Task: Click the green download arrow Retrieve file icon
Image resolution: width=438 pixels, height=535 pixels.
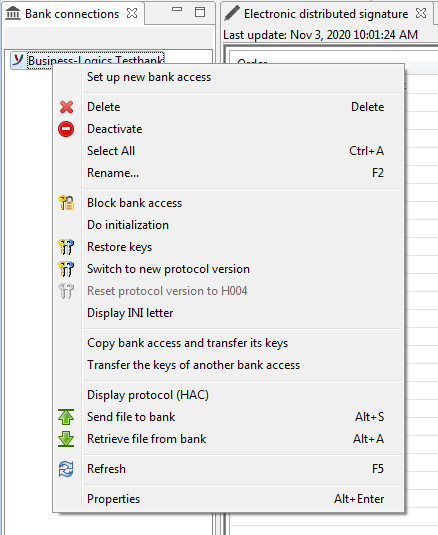Action: click(66, 439)
